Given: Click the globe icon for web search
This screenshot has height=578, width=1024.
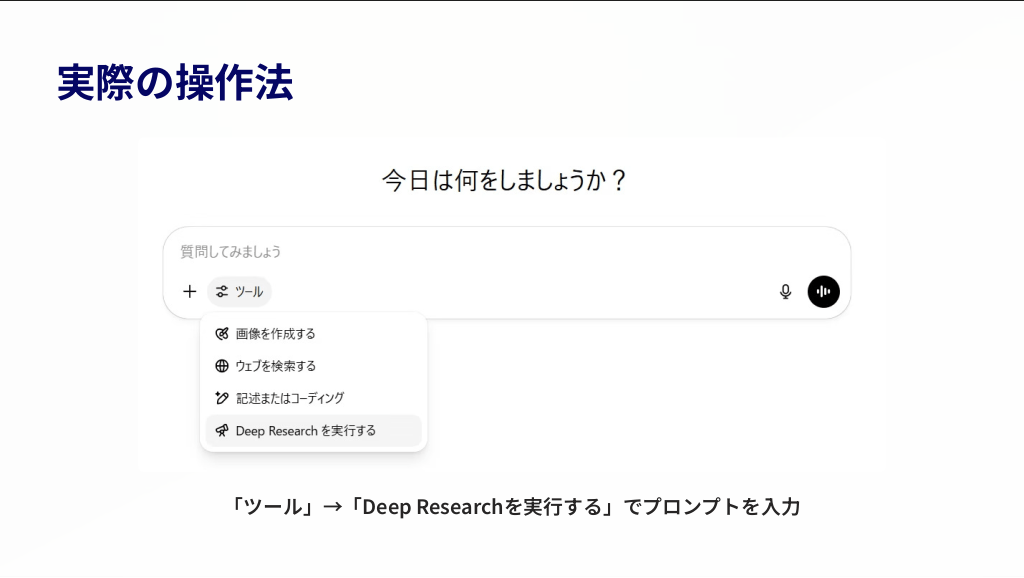Looking at the screenshot, I should [x=222, y=366].
